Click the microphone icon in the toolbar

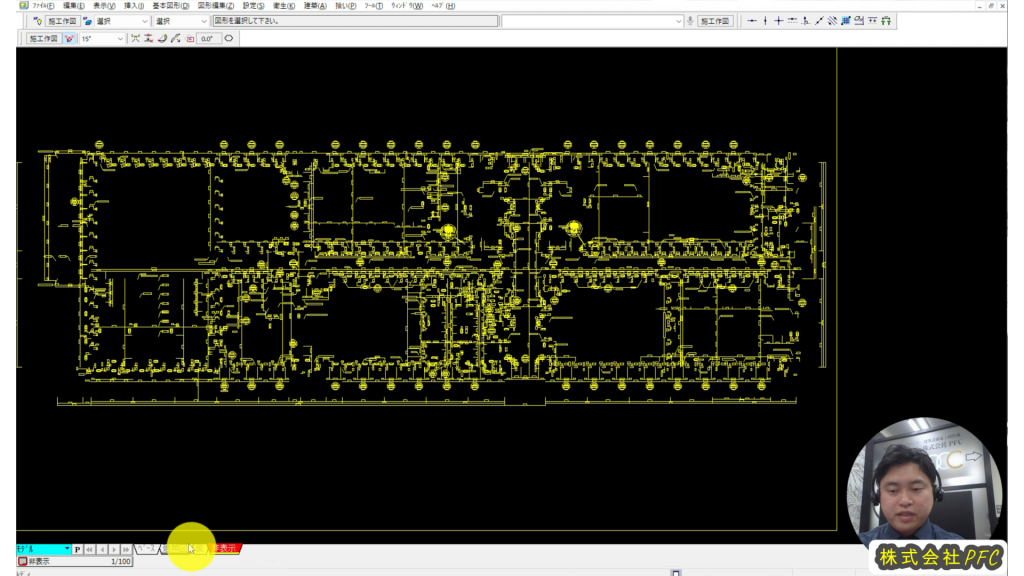click(x=690, y=21)
